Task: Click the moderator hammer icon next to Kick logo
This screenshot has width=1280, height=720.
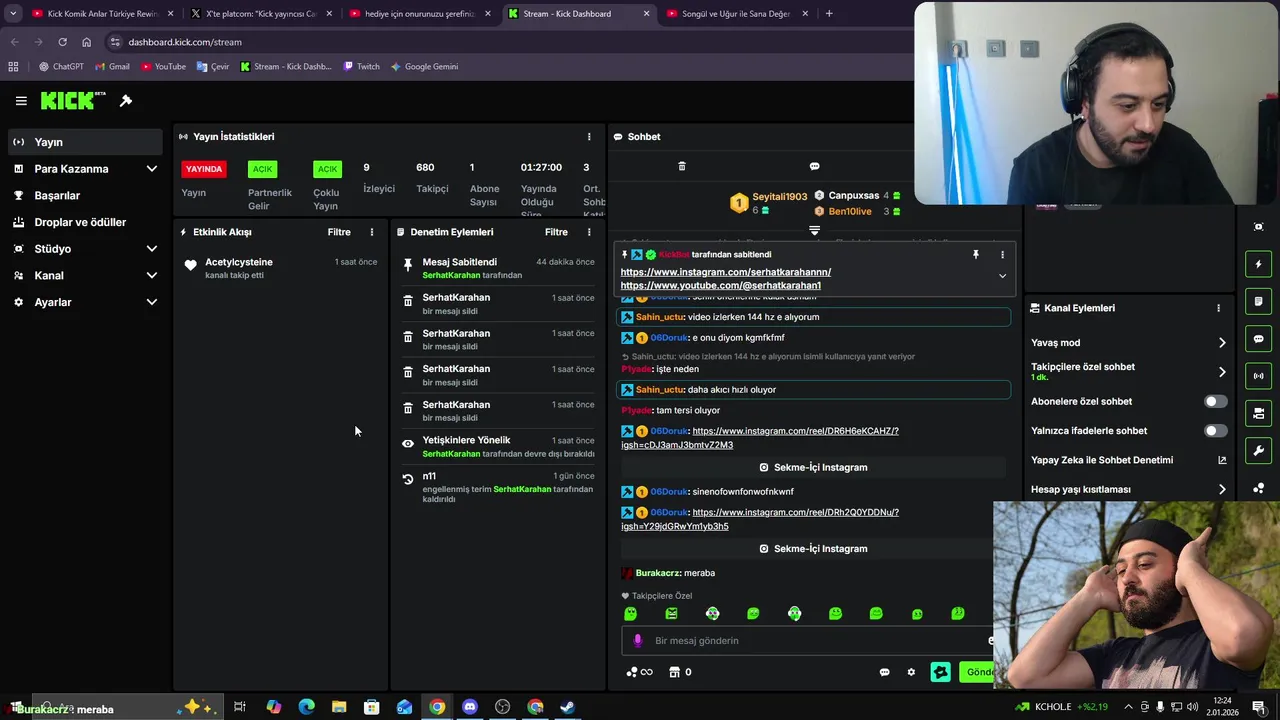Action: tap(126, 101)
